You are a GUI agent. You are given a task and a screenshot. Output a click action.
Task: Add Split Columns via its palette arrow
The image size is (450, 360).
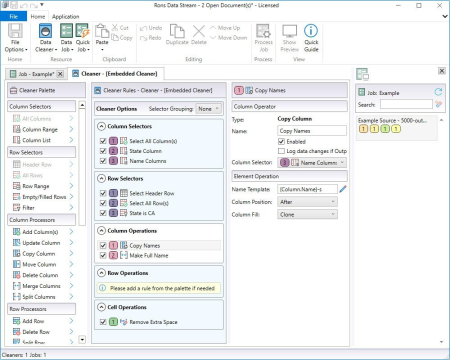click(x=71, y=297)
